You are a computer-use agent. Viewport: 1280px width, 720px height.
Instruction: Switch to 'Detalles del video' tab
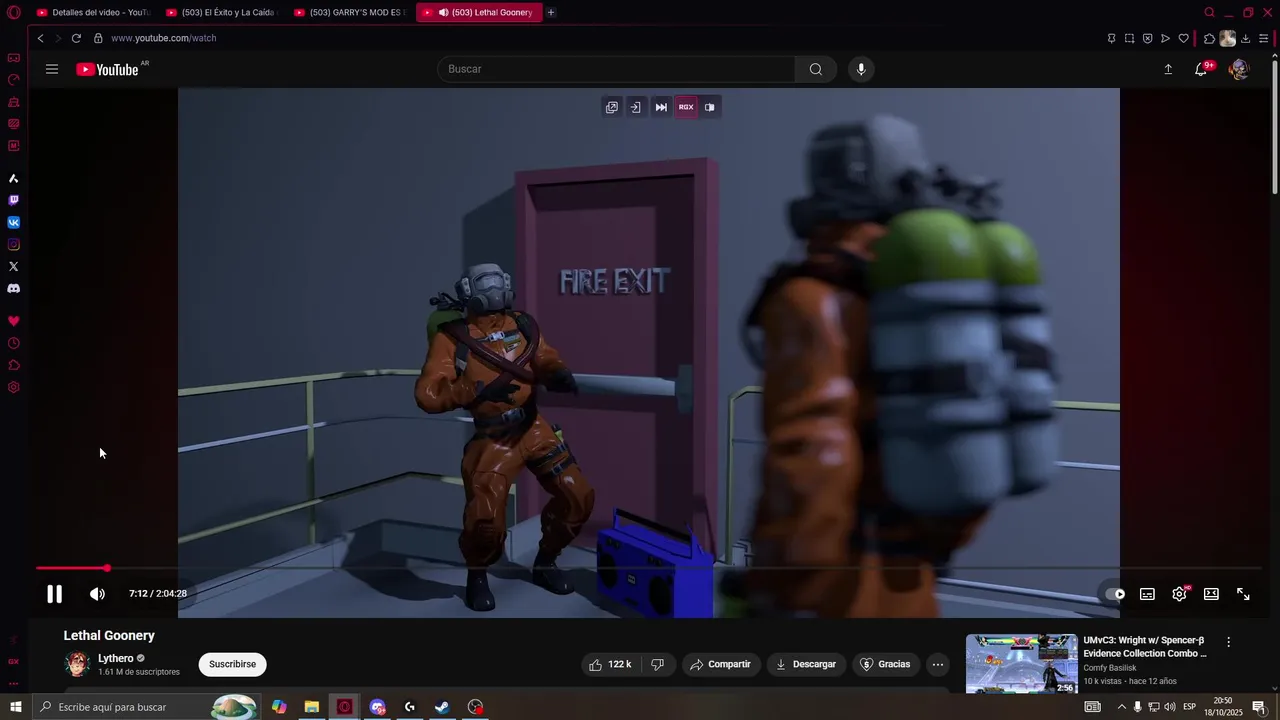pyautogui.click(x=92, y=13)
